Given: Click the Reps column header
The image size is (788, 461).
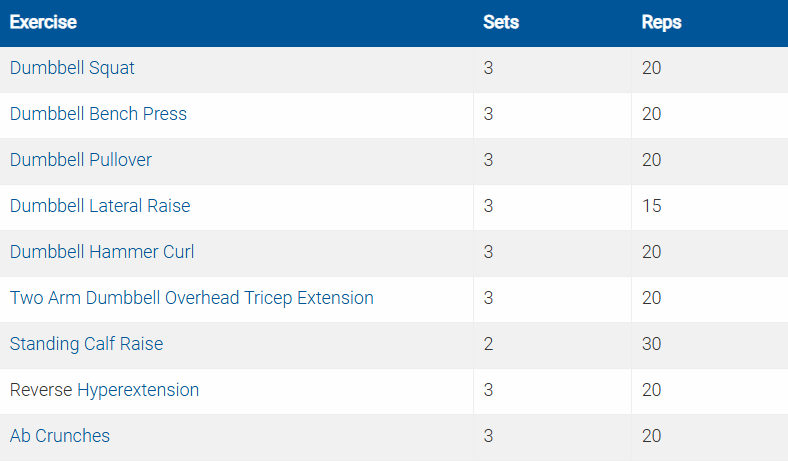Looking at the screenshot, I should 661,23.
